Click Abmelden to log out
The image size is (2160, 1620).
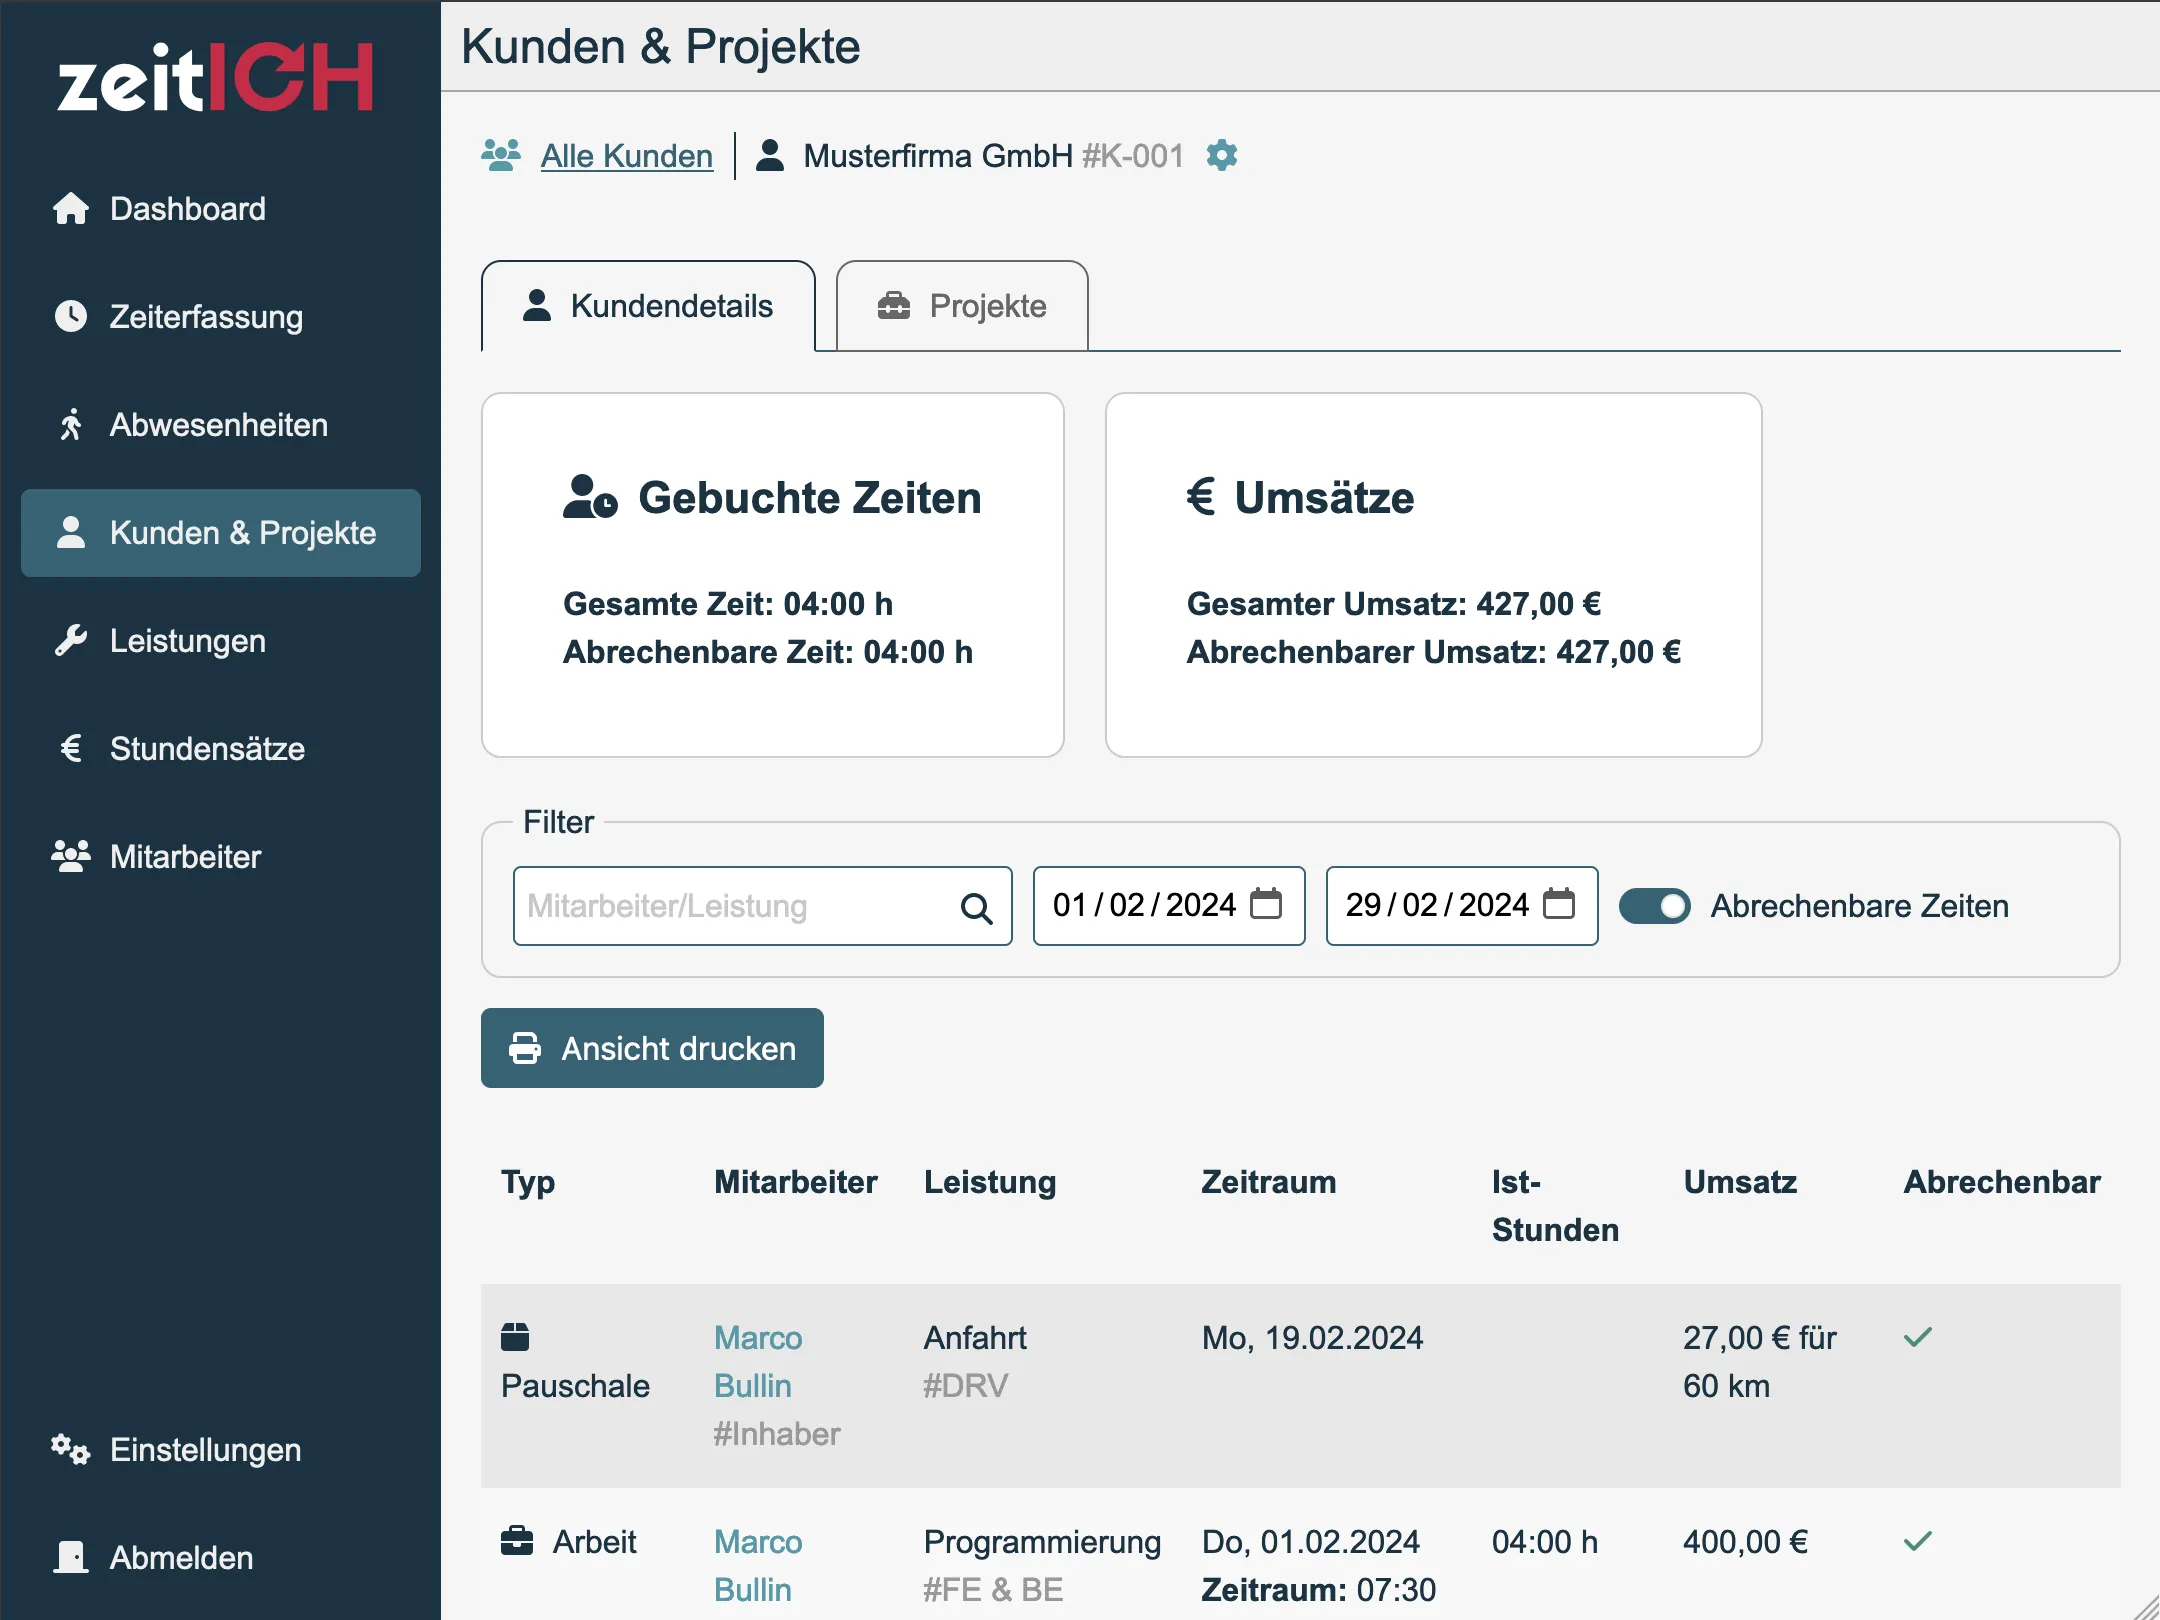tap(220, 1558)
